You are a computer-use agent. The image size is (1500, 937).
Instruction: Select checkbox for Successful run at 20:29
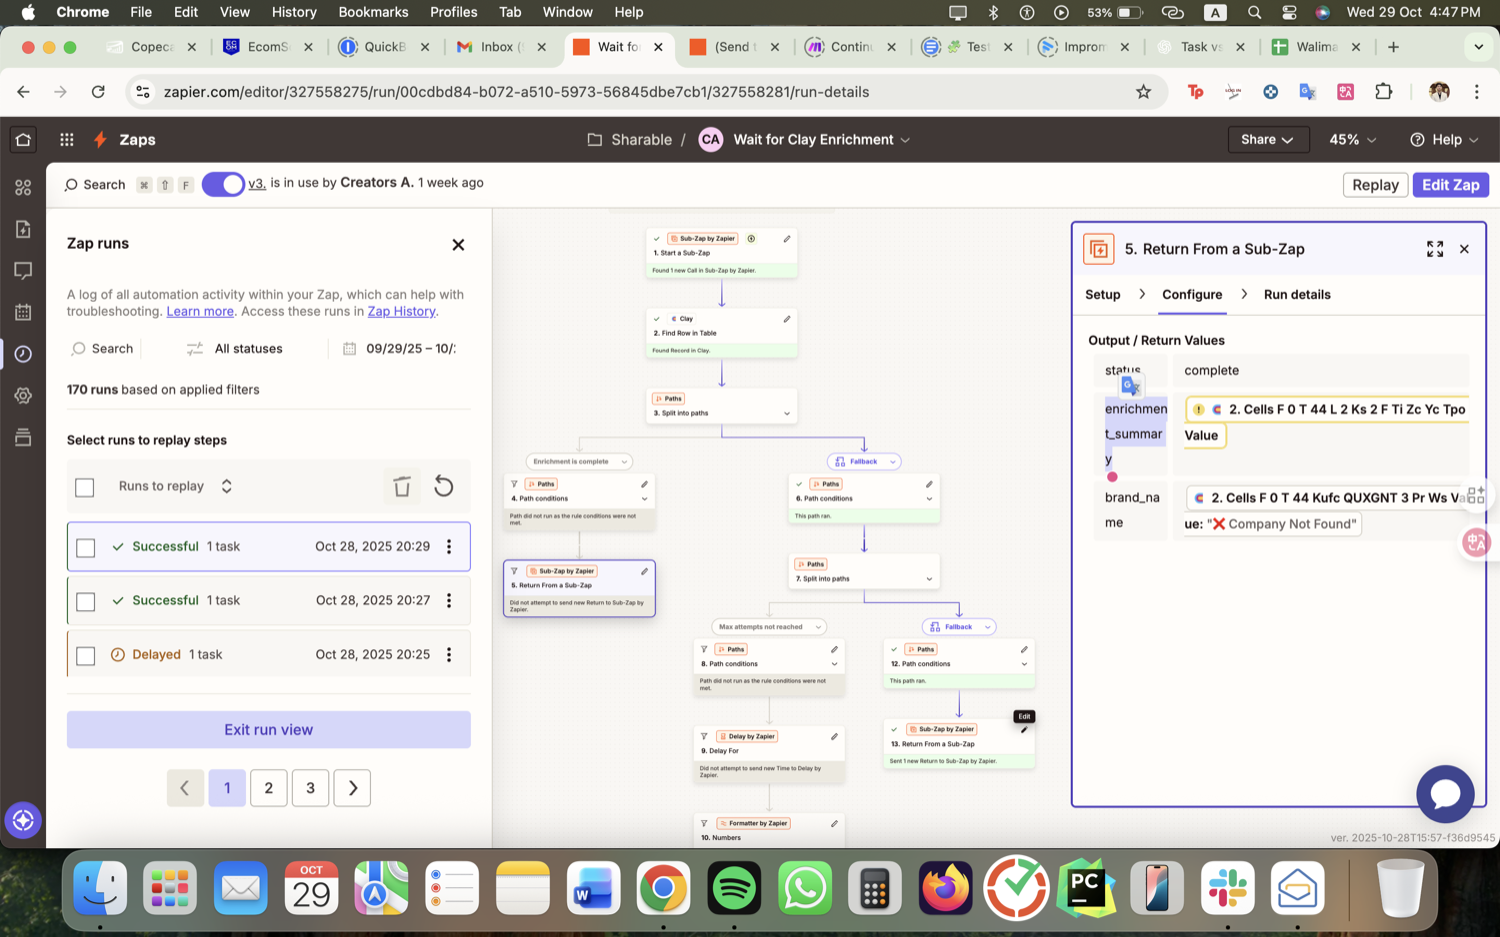coord(86,548)
